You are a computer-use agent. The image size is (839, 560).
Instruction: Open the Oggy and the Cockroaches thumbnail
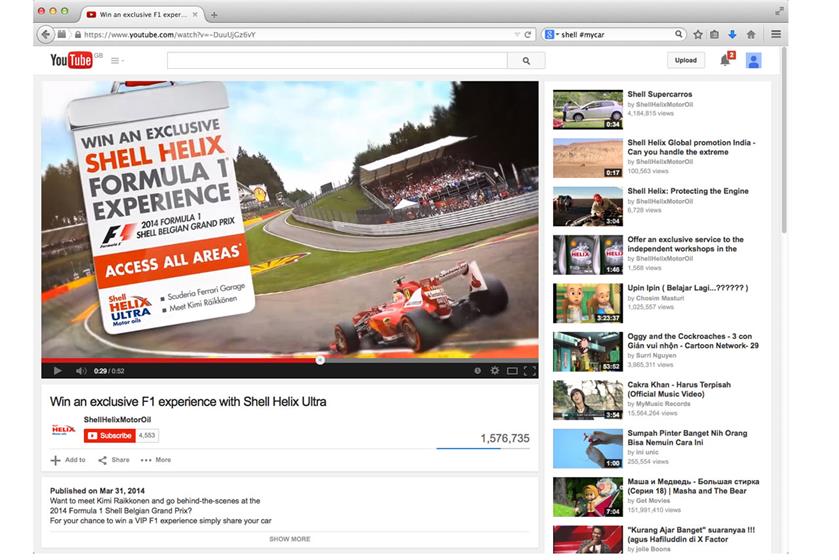[588, 351]
